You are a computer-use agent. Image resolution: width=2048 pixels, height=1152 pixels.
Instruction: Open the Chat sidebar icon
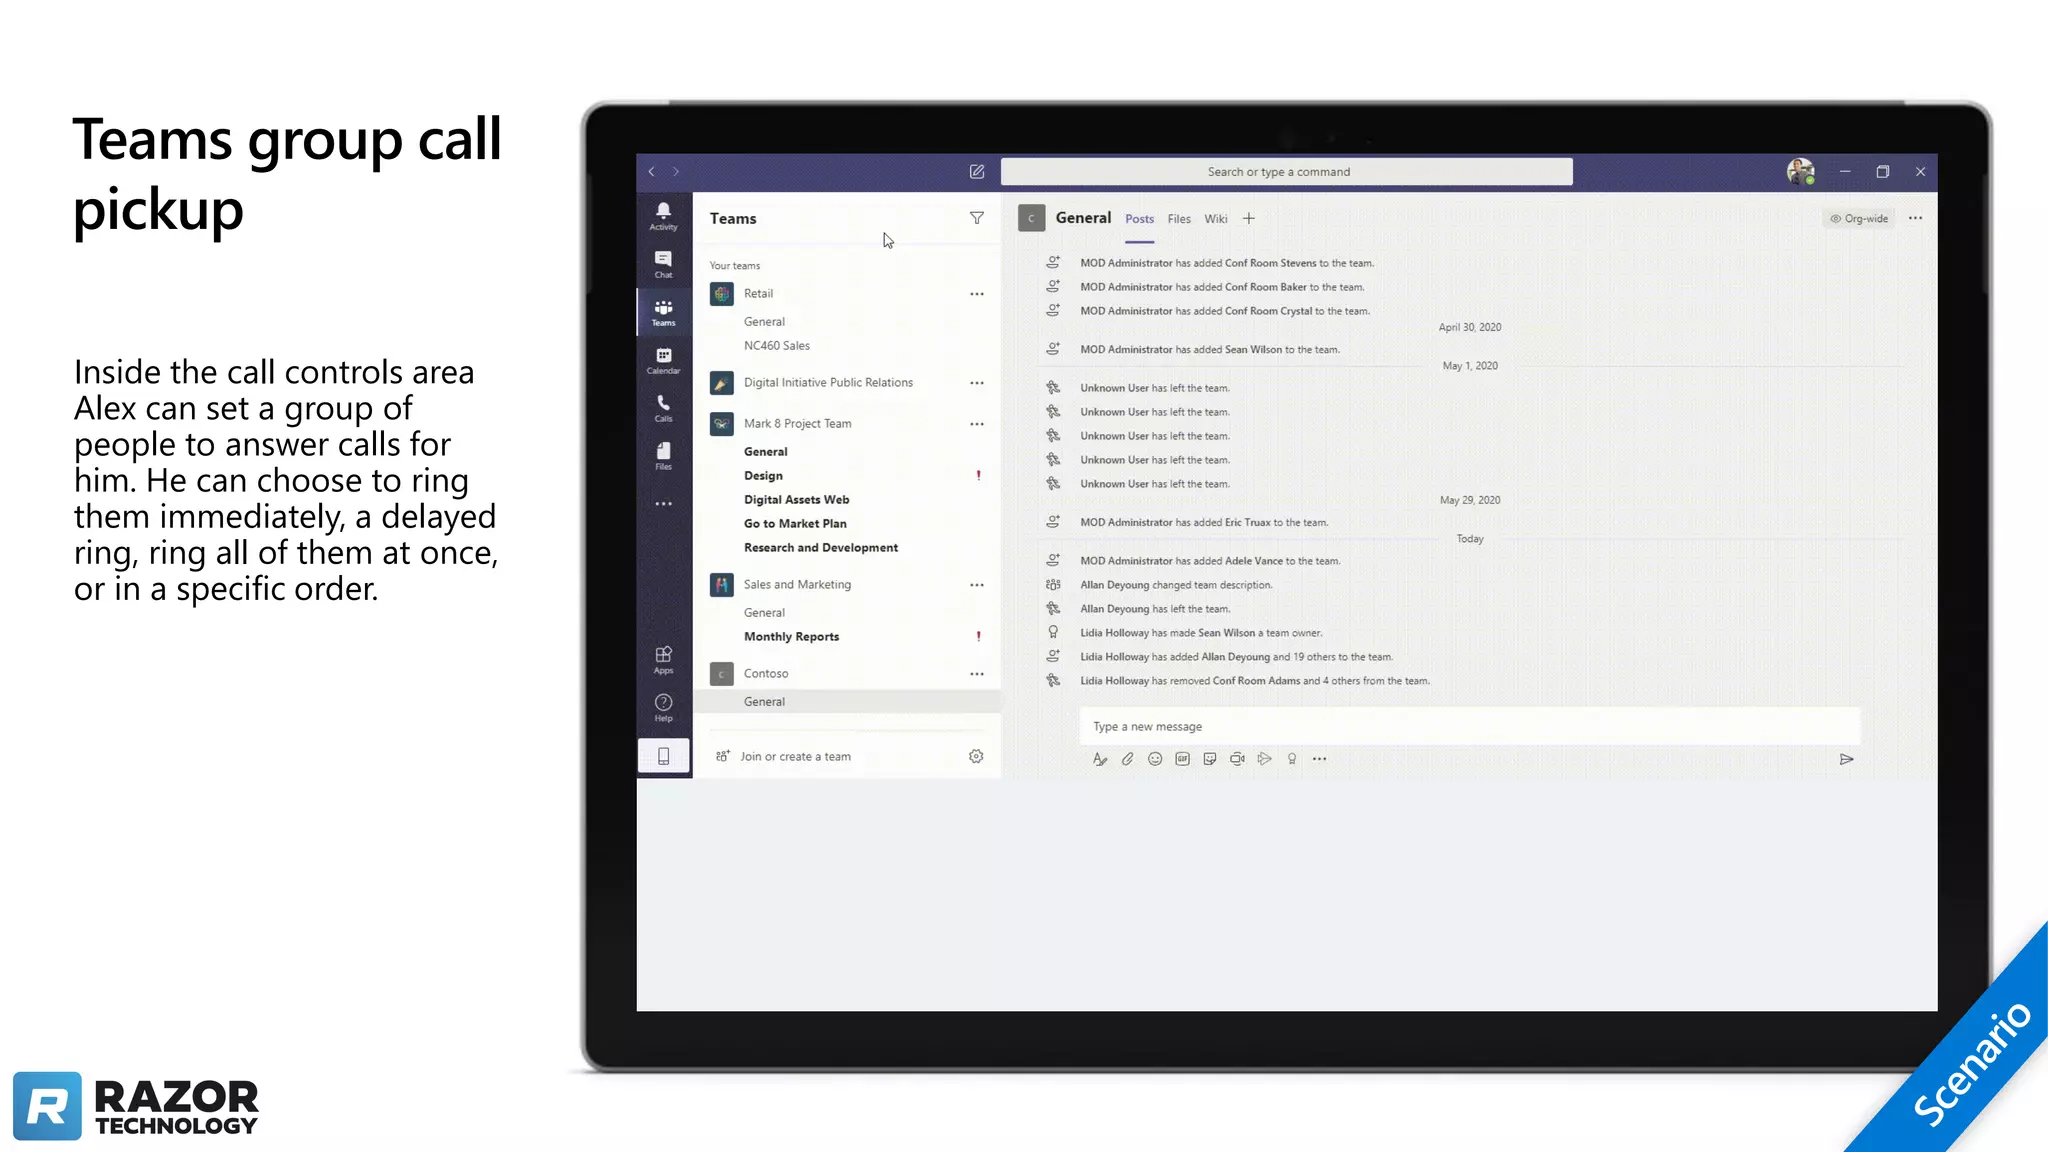click(663, 263)
